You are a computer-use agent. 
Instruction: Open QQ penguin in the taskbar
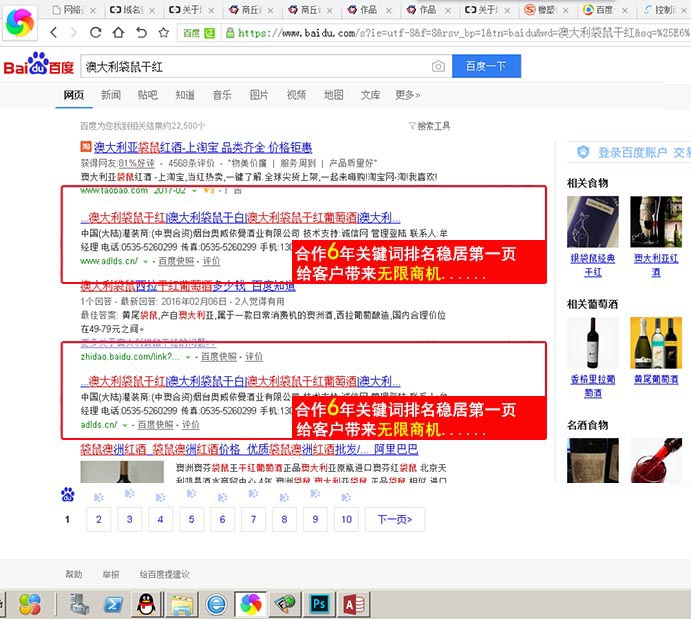pos(146,604)
